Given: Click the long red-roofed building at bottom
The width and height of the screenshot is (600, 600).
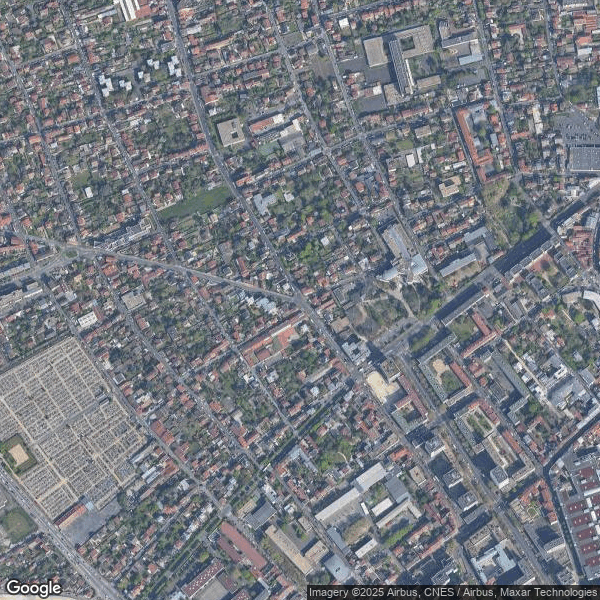Looking at the screenshot, I should click(243, 546).
